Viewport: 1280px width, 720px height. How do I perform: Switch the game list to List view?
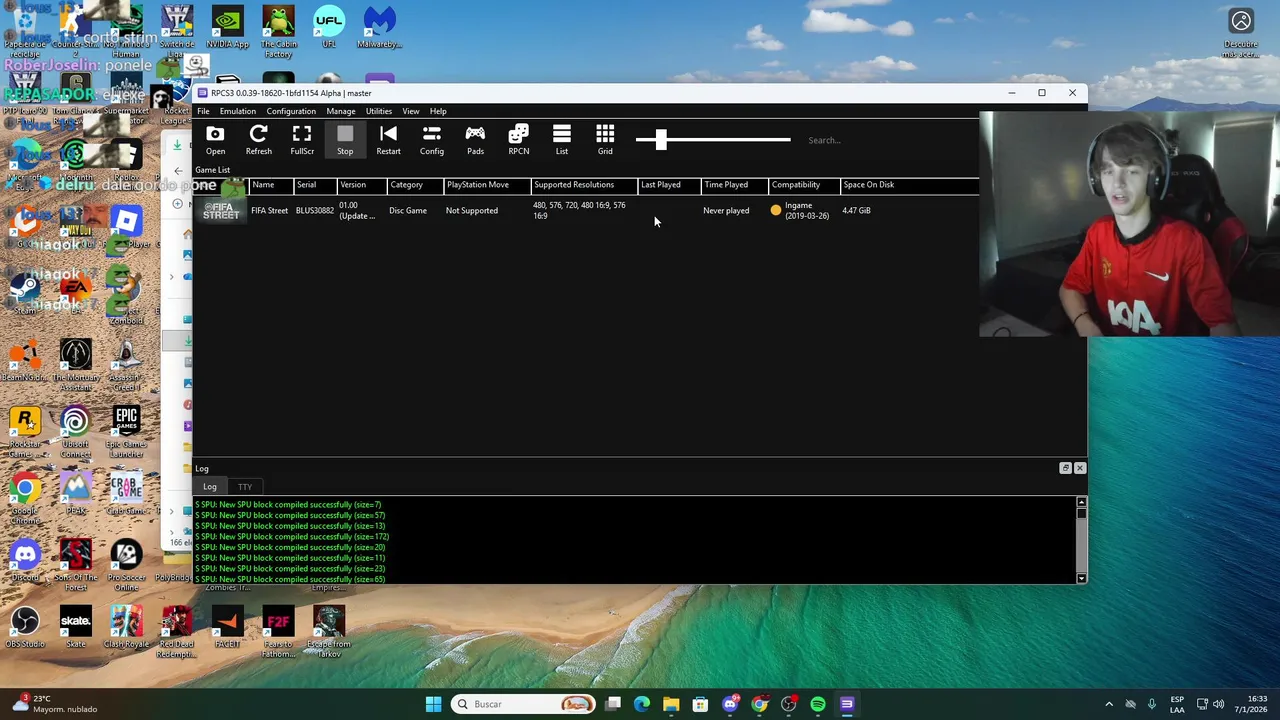coord(562,140)
